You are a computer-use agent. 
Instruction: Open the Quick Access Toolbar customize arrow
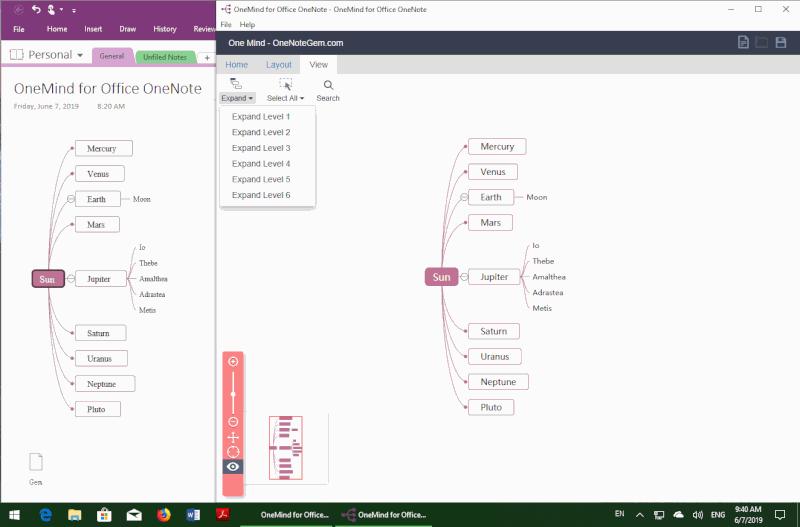click(74, 10)
